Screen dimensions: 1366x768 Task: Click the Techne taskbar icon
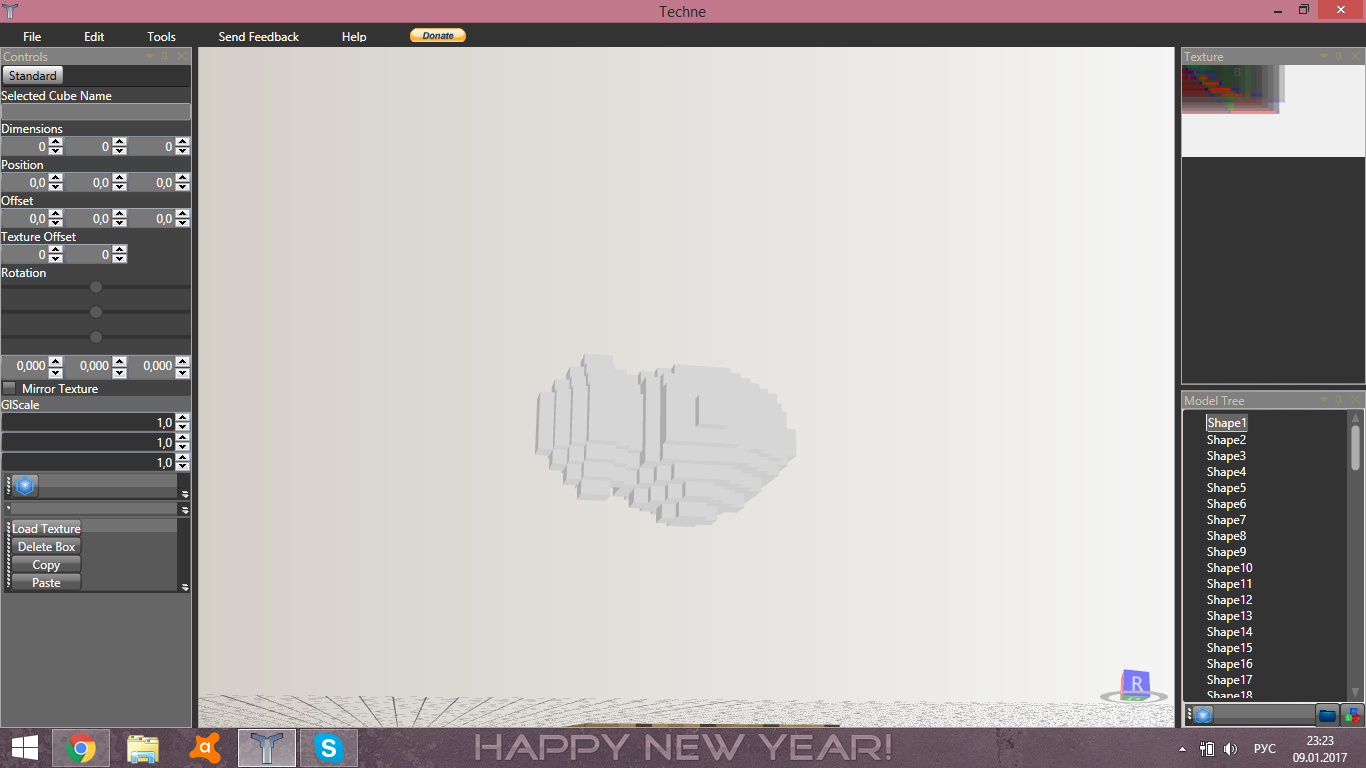(x=266, y=748)
